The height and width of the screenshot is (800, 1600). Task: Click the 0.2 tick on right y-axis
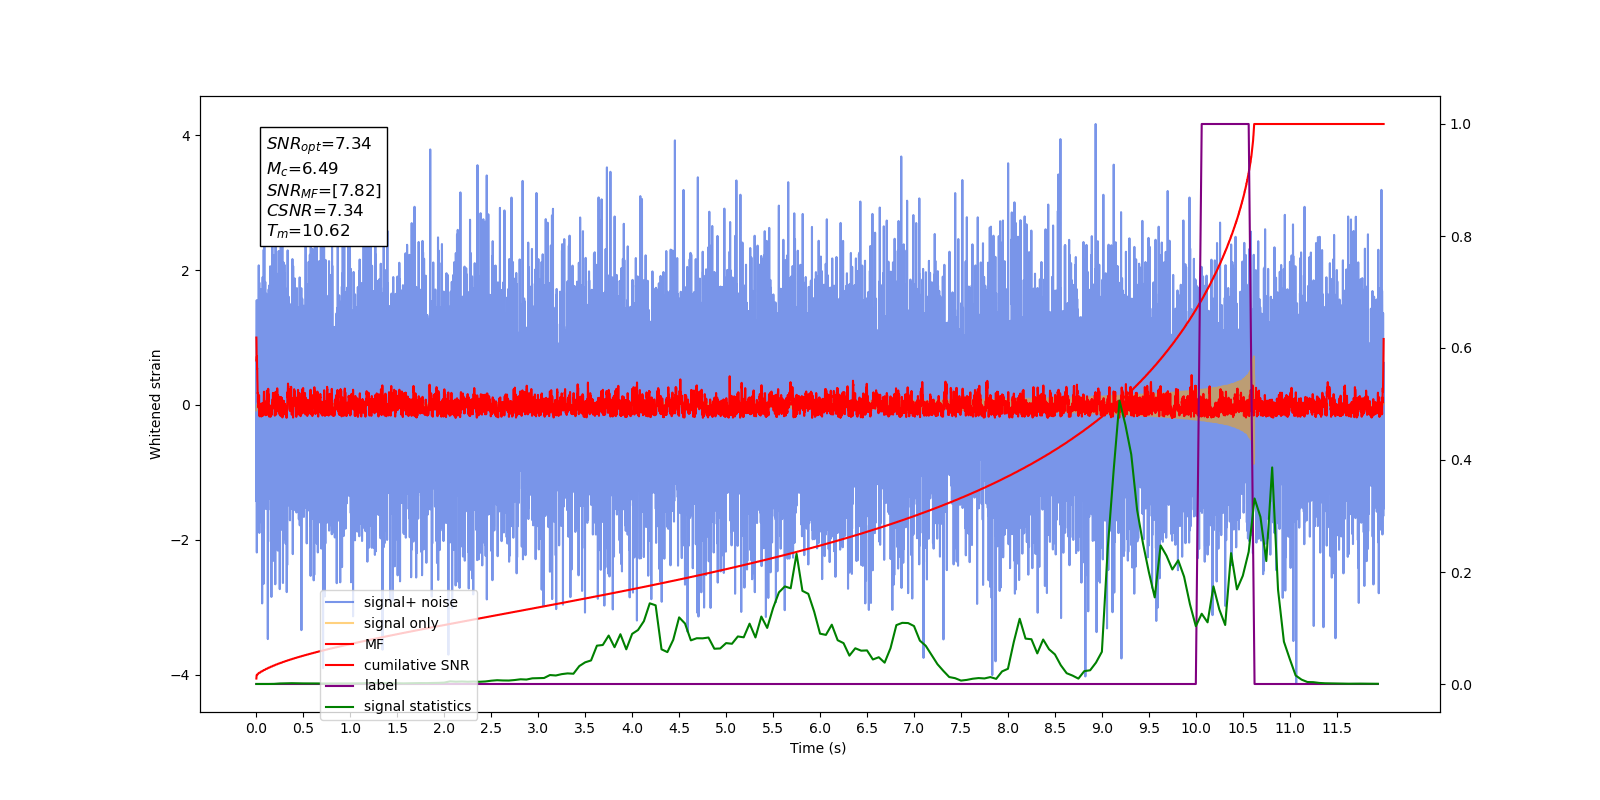pos(1460,573)
